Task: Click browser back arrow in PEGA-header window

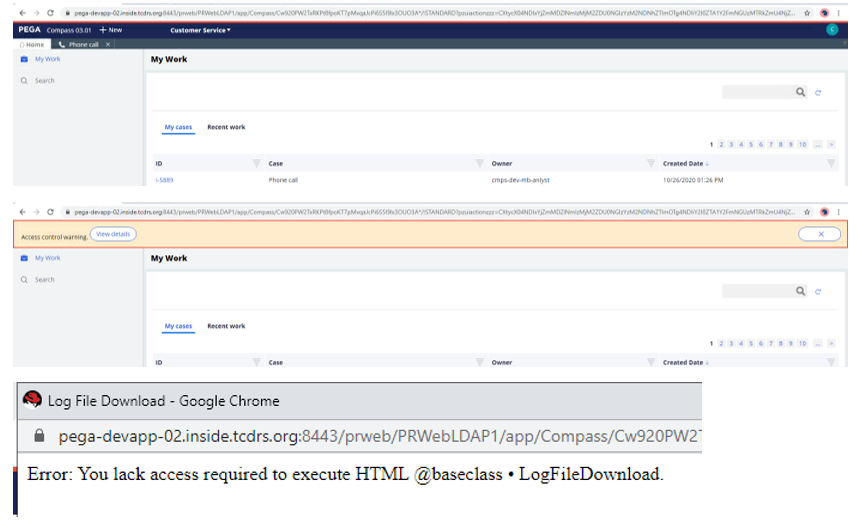Action: pos(22,13)
